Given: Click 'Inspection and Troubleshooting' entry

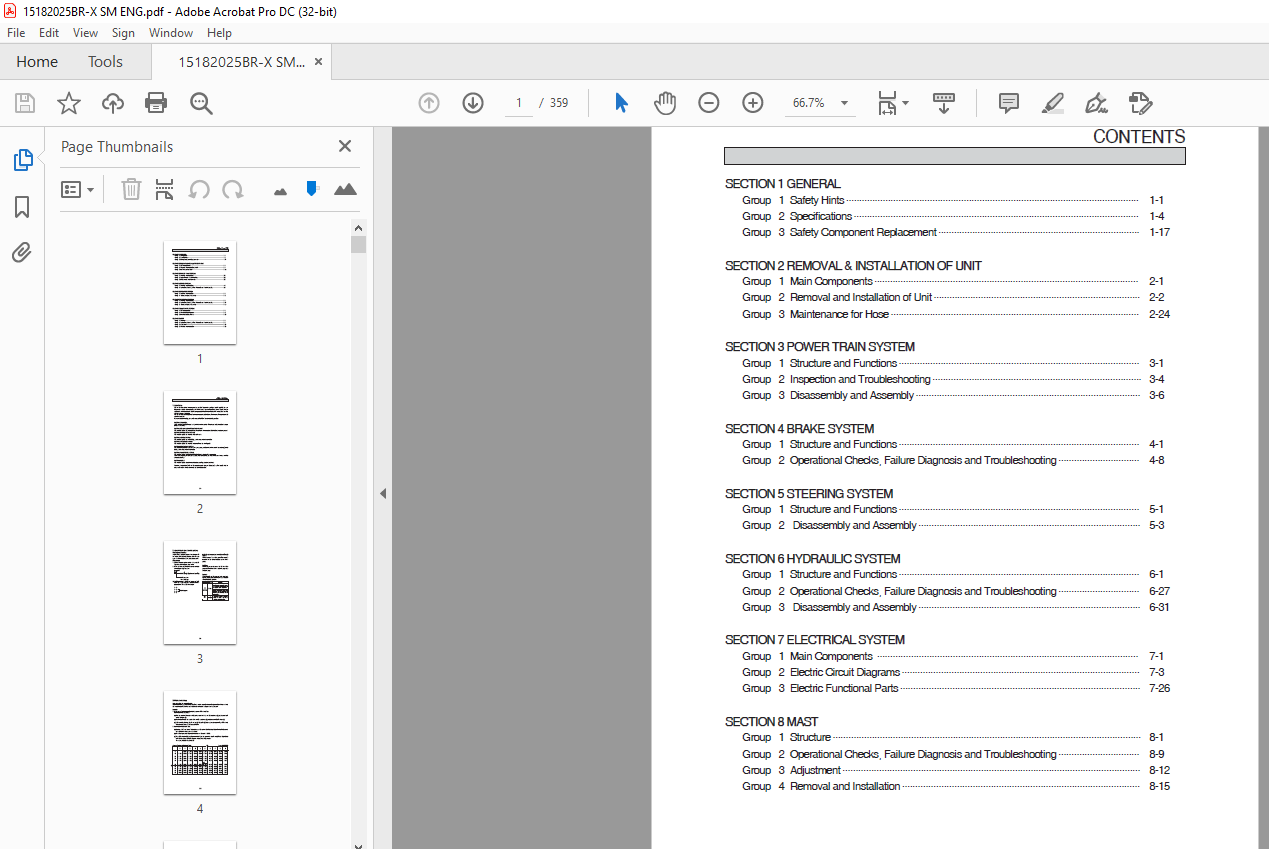Looking at the screenshot, I should click(860, 379).
